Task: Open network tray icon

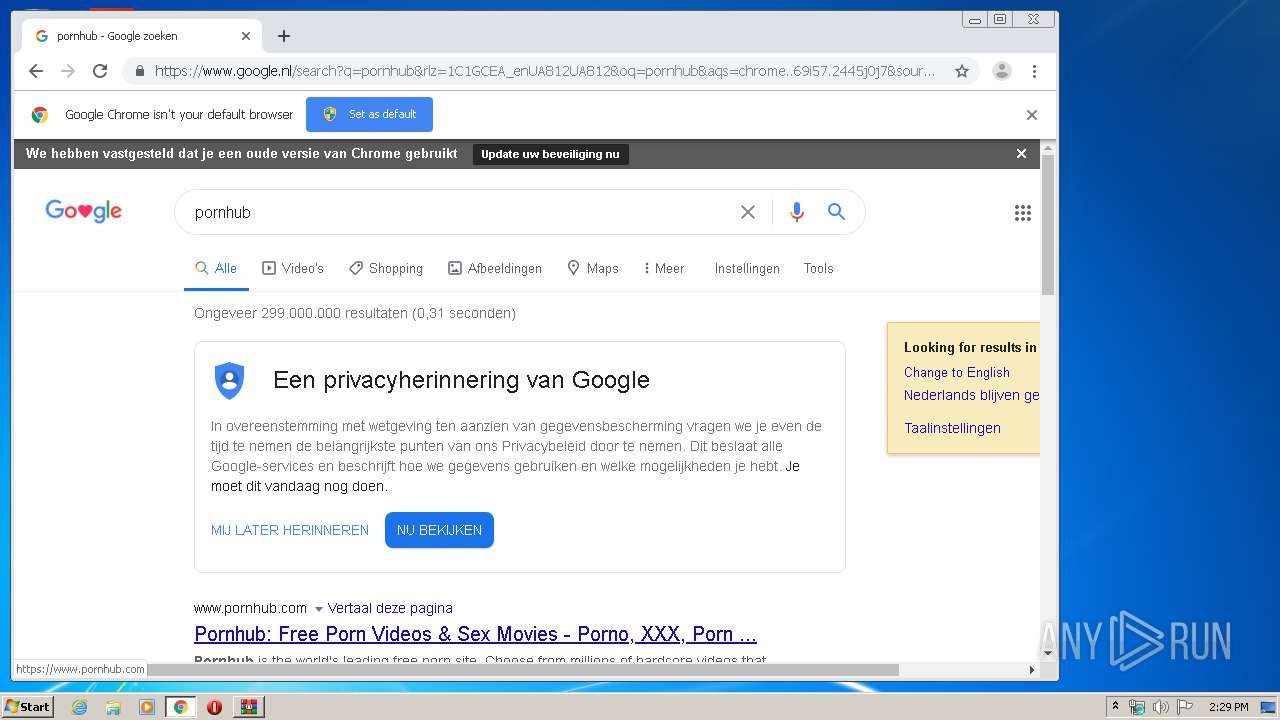Action: click(1137, 707)
